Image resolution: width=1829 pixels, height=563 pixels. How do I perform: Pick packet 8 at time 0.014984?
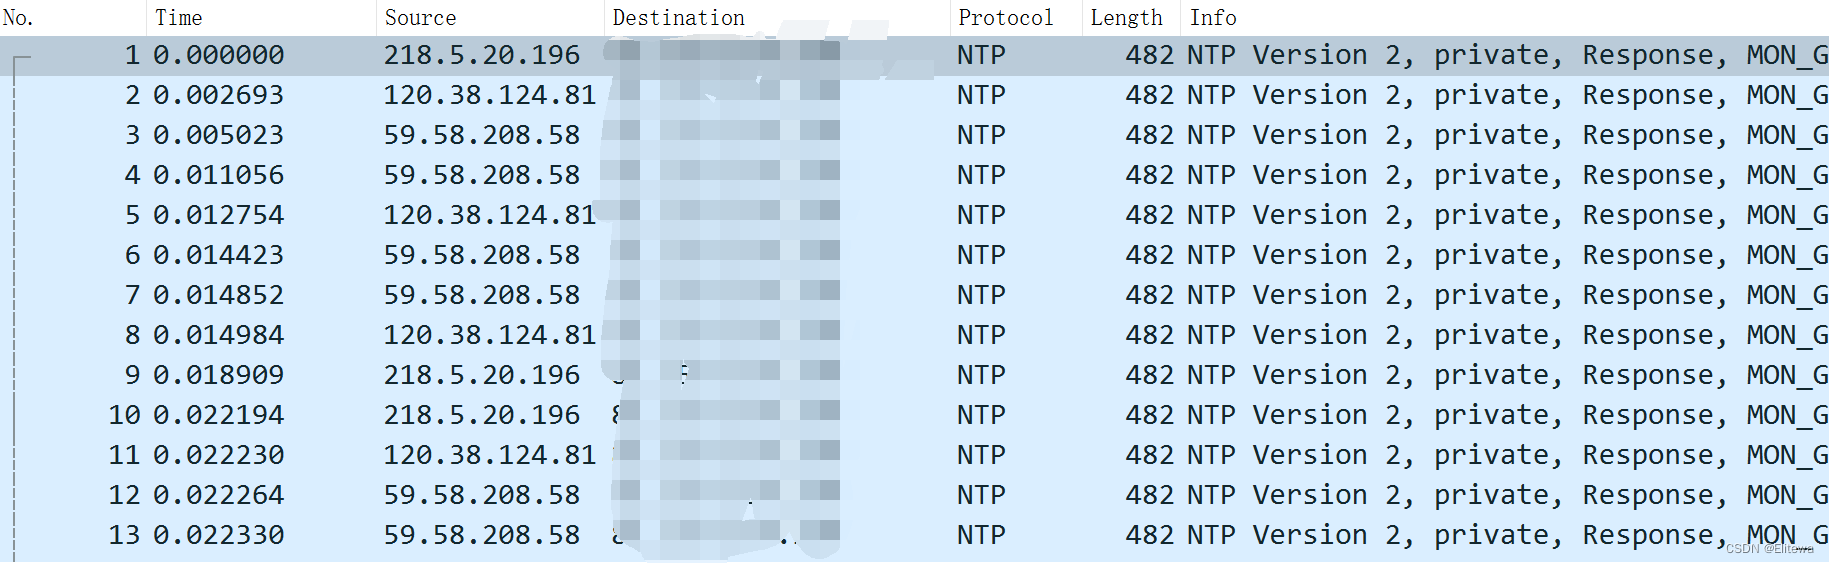(218, 336)
